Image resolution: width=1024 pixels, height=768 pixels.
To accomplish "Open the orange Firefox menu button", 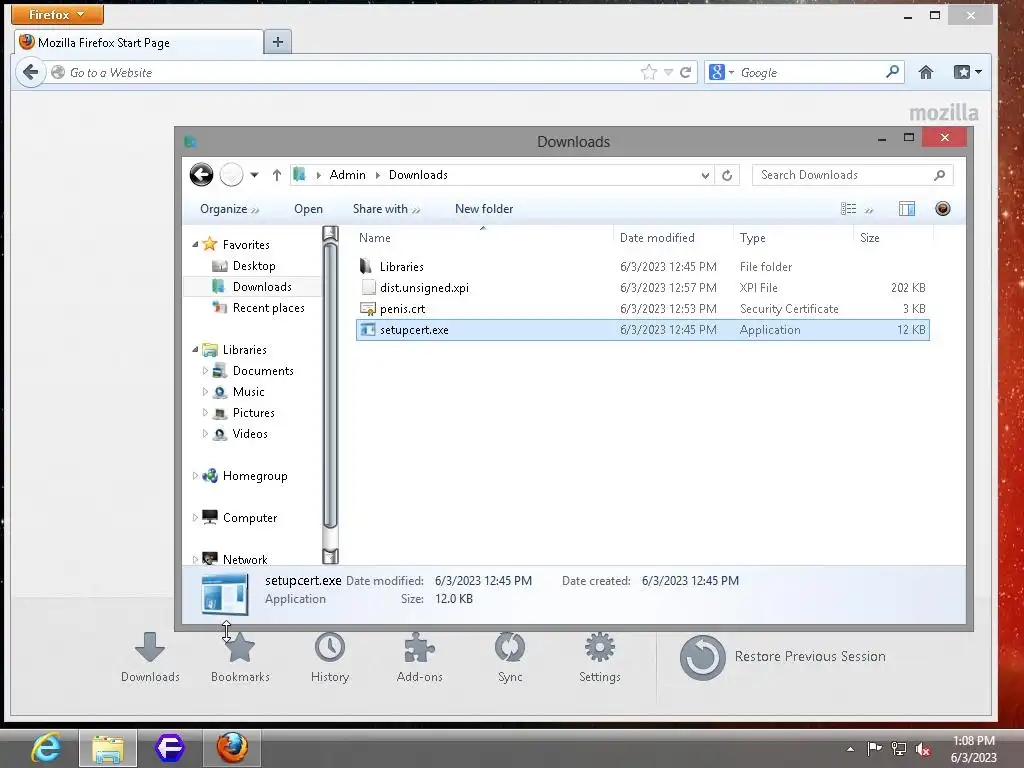I will click(x=57, y=14).
